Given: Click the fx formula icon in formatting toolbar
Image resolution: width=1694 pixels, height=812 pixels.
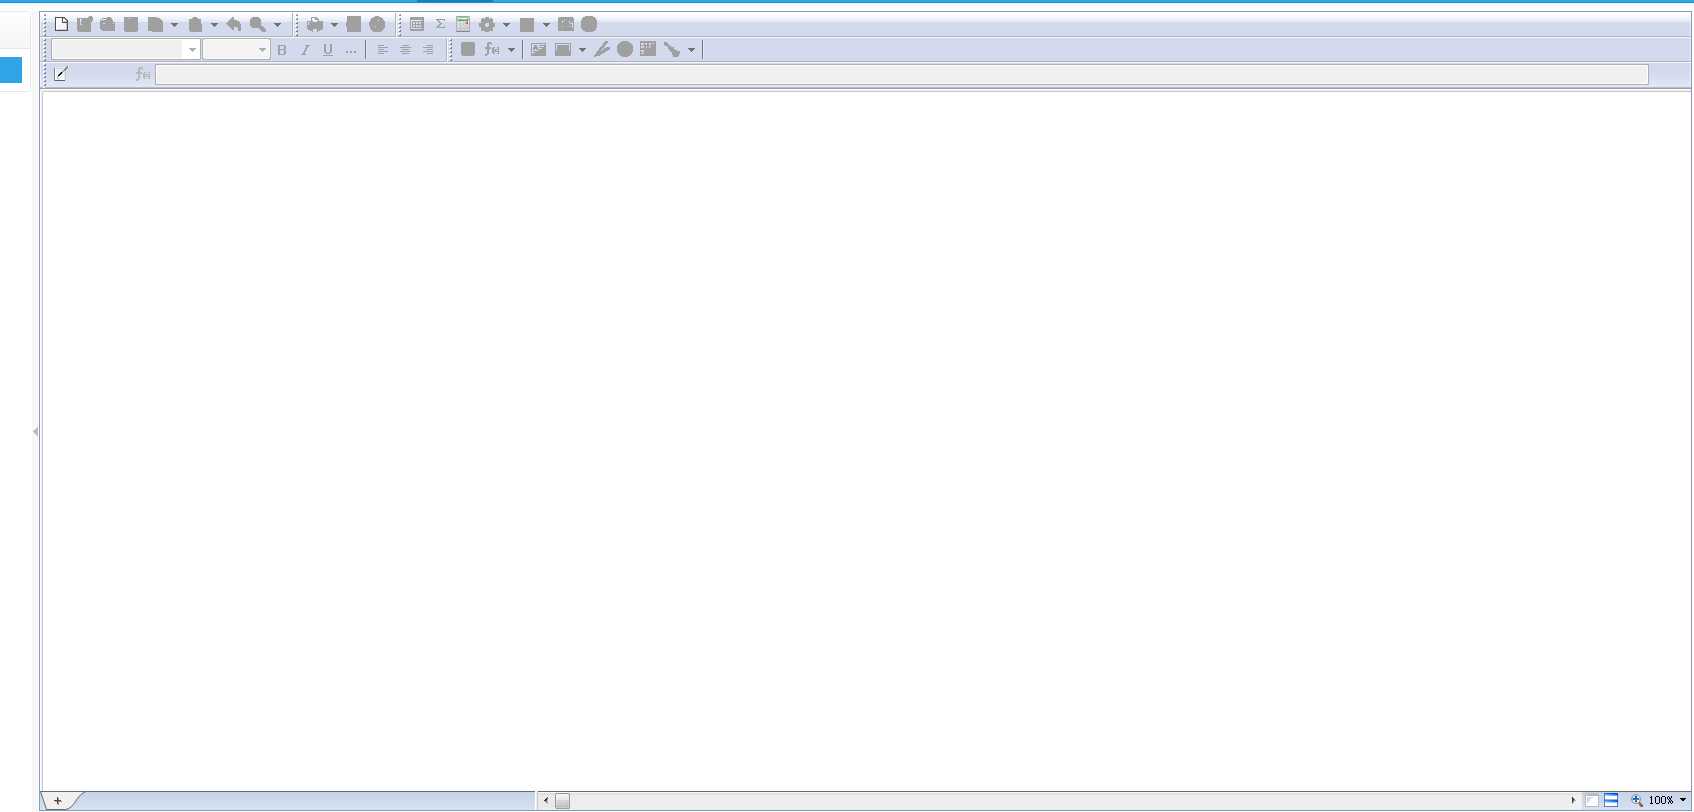Looking at the screenshot, I should [492, 50].
